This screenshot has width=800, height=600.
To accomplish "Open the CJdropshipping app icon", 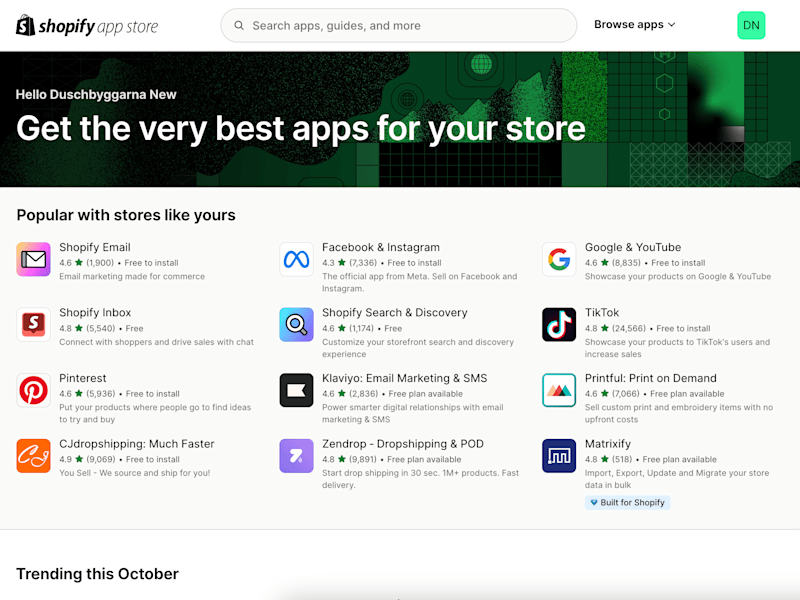I will pos(33,456).
